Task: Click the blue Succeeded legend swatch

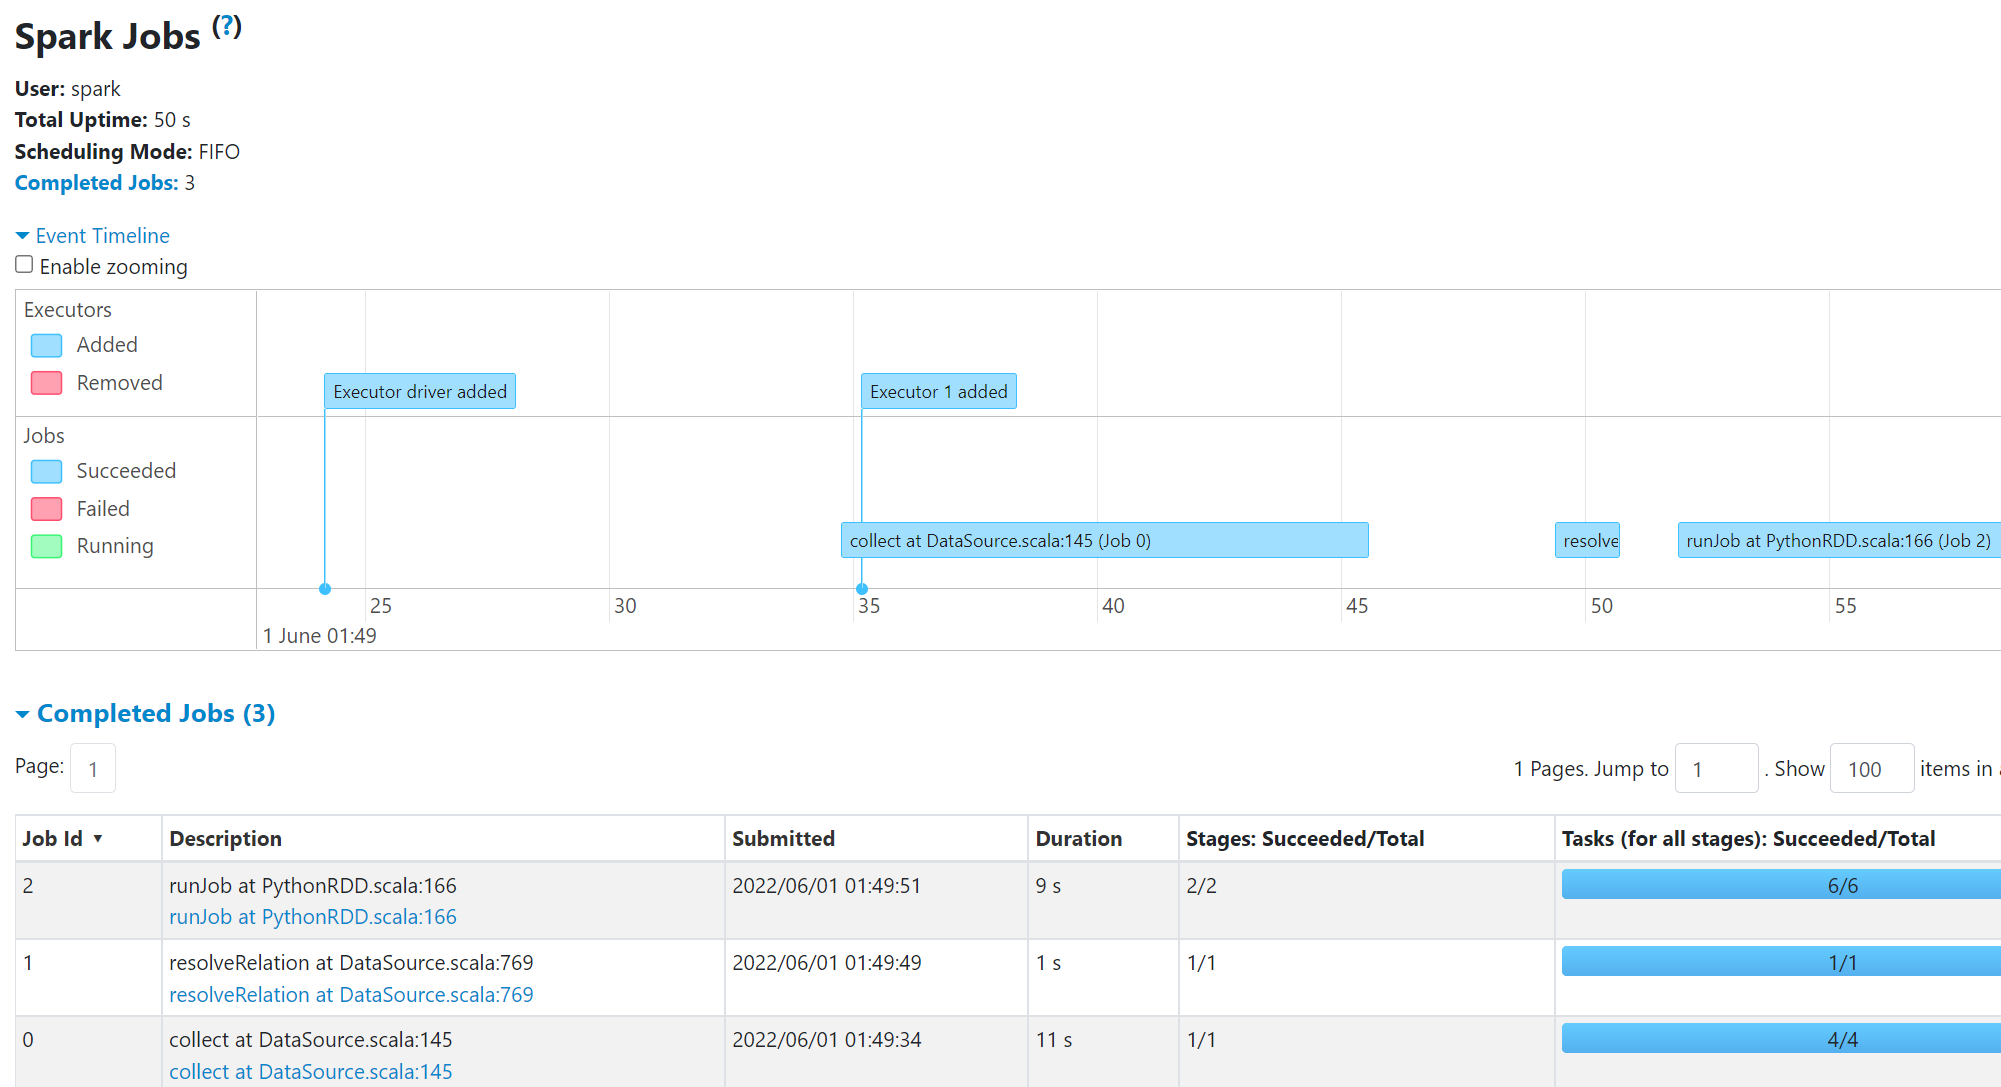Action: coord(46,471)
